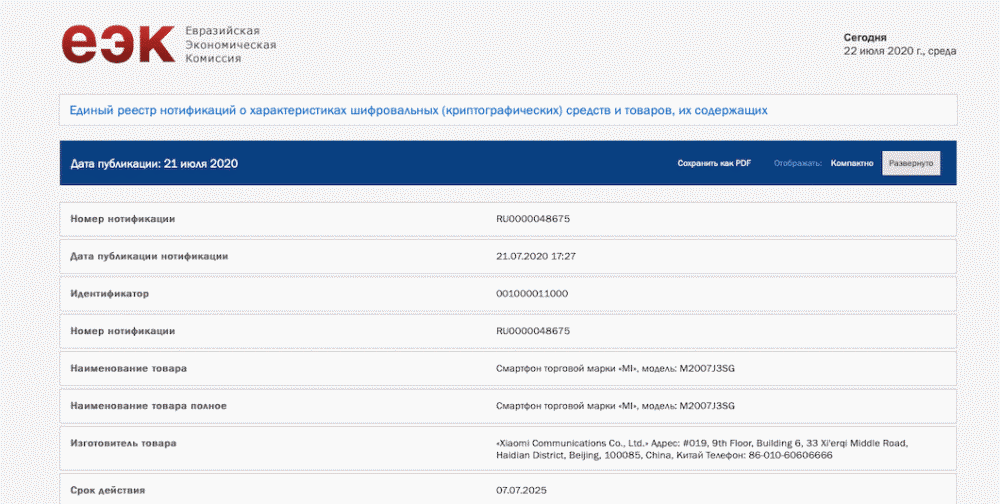Click the Xiaomi Communications Co. manufacturer address

pos(702,449)
